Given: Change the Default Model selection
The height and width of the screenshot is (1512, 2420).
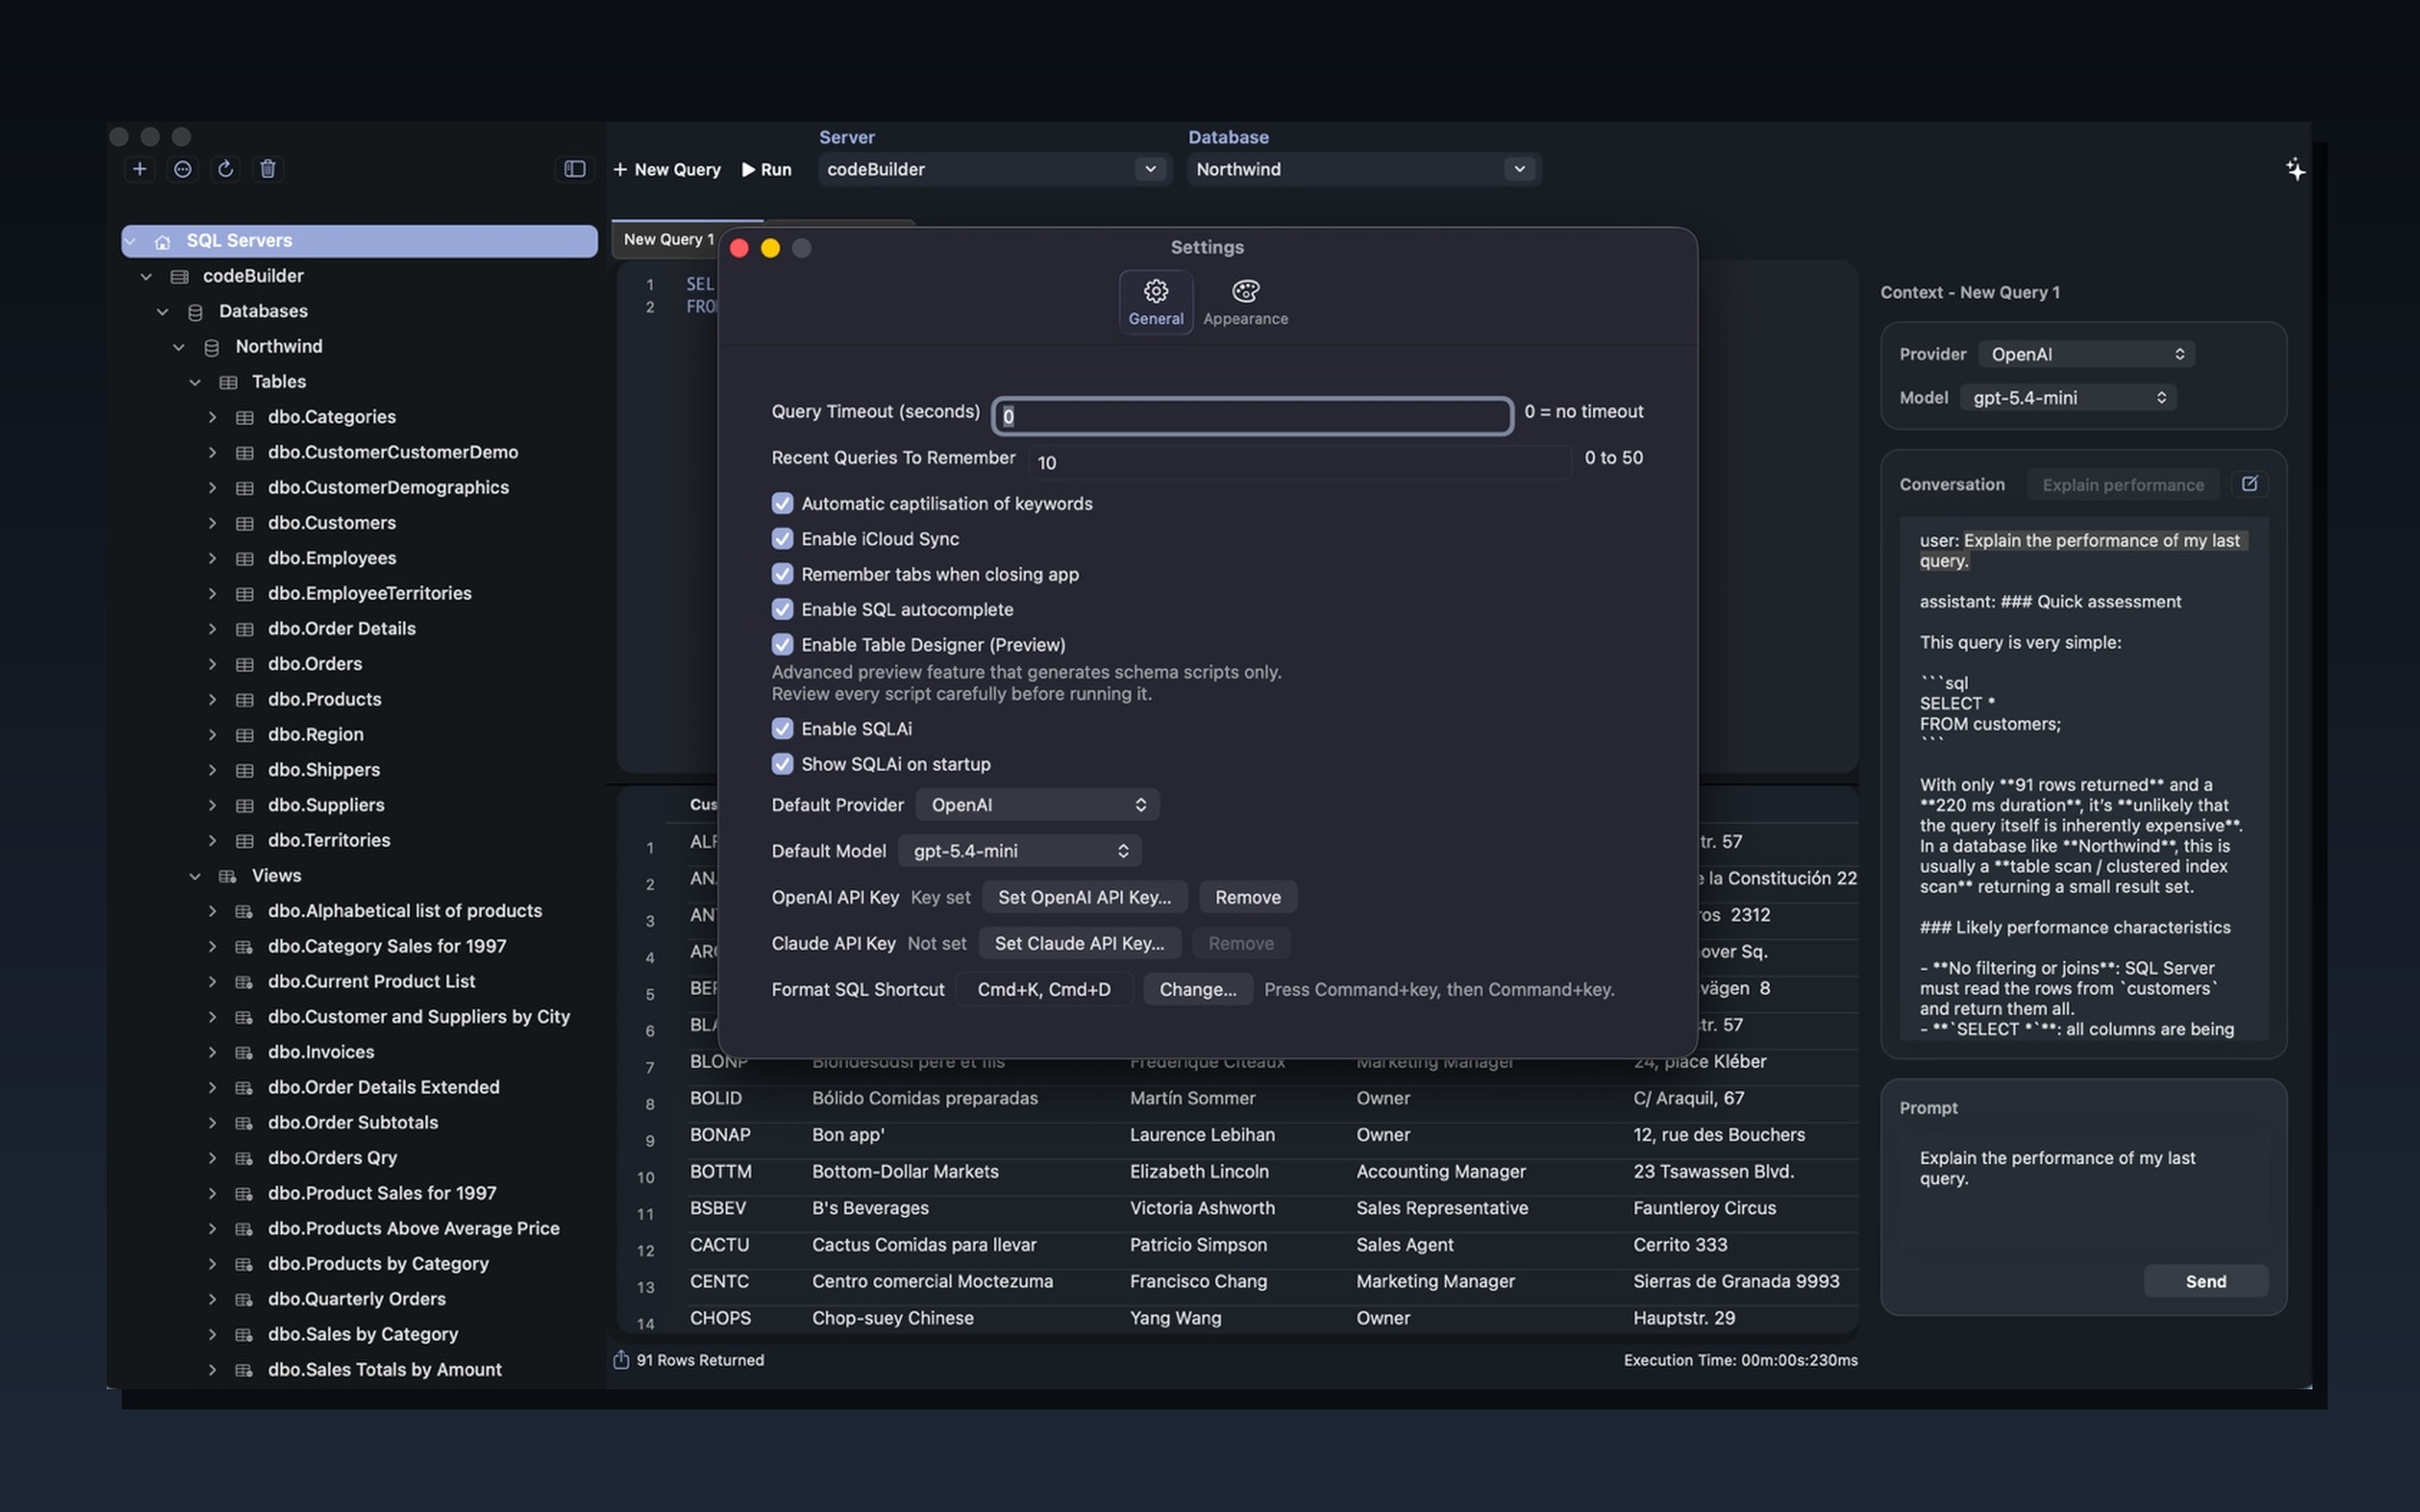Looking at the screenshot, I should [1018, 850].
